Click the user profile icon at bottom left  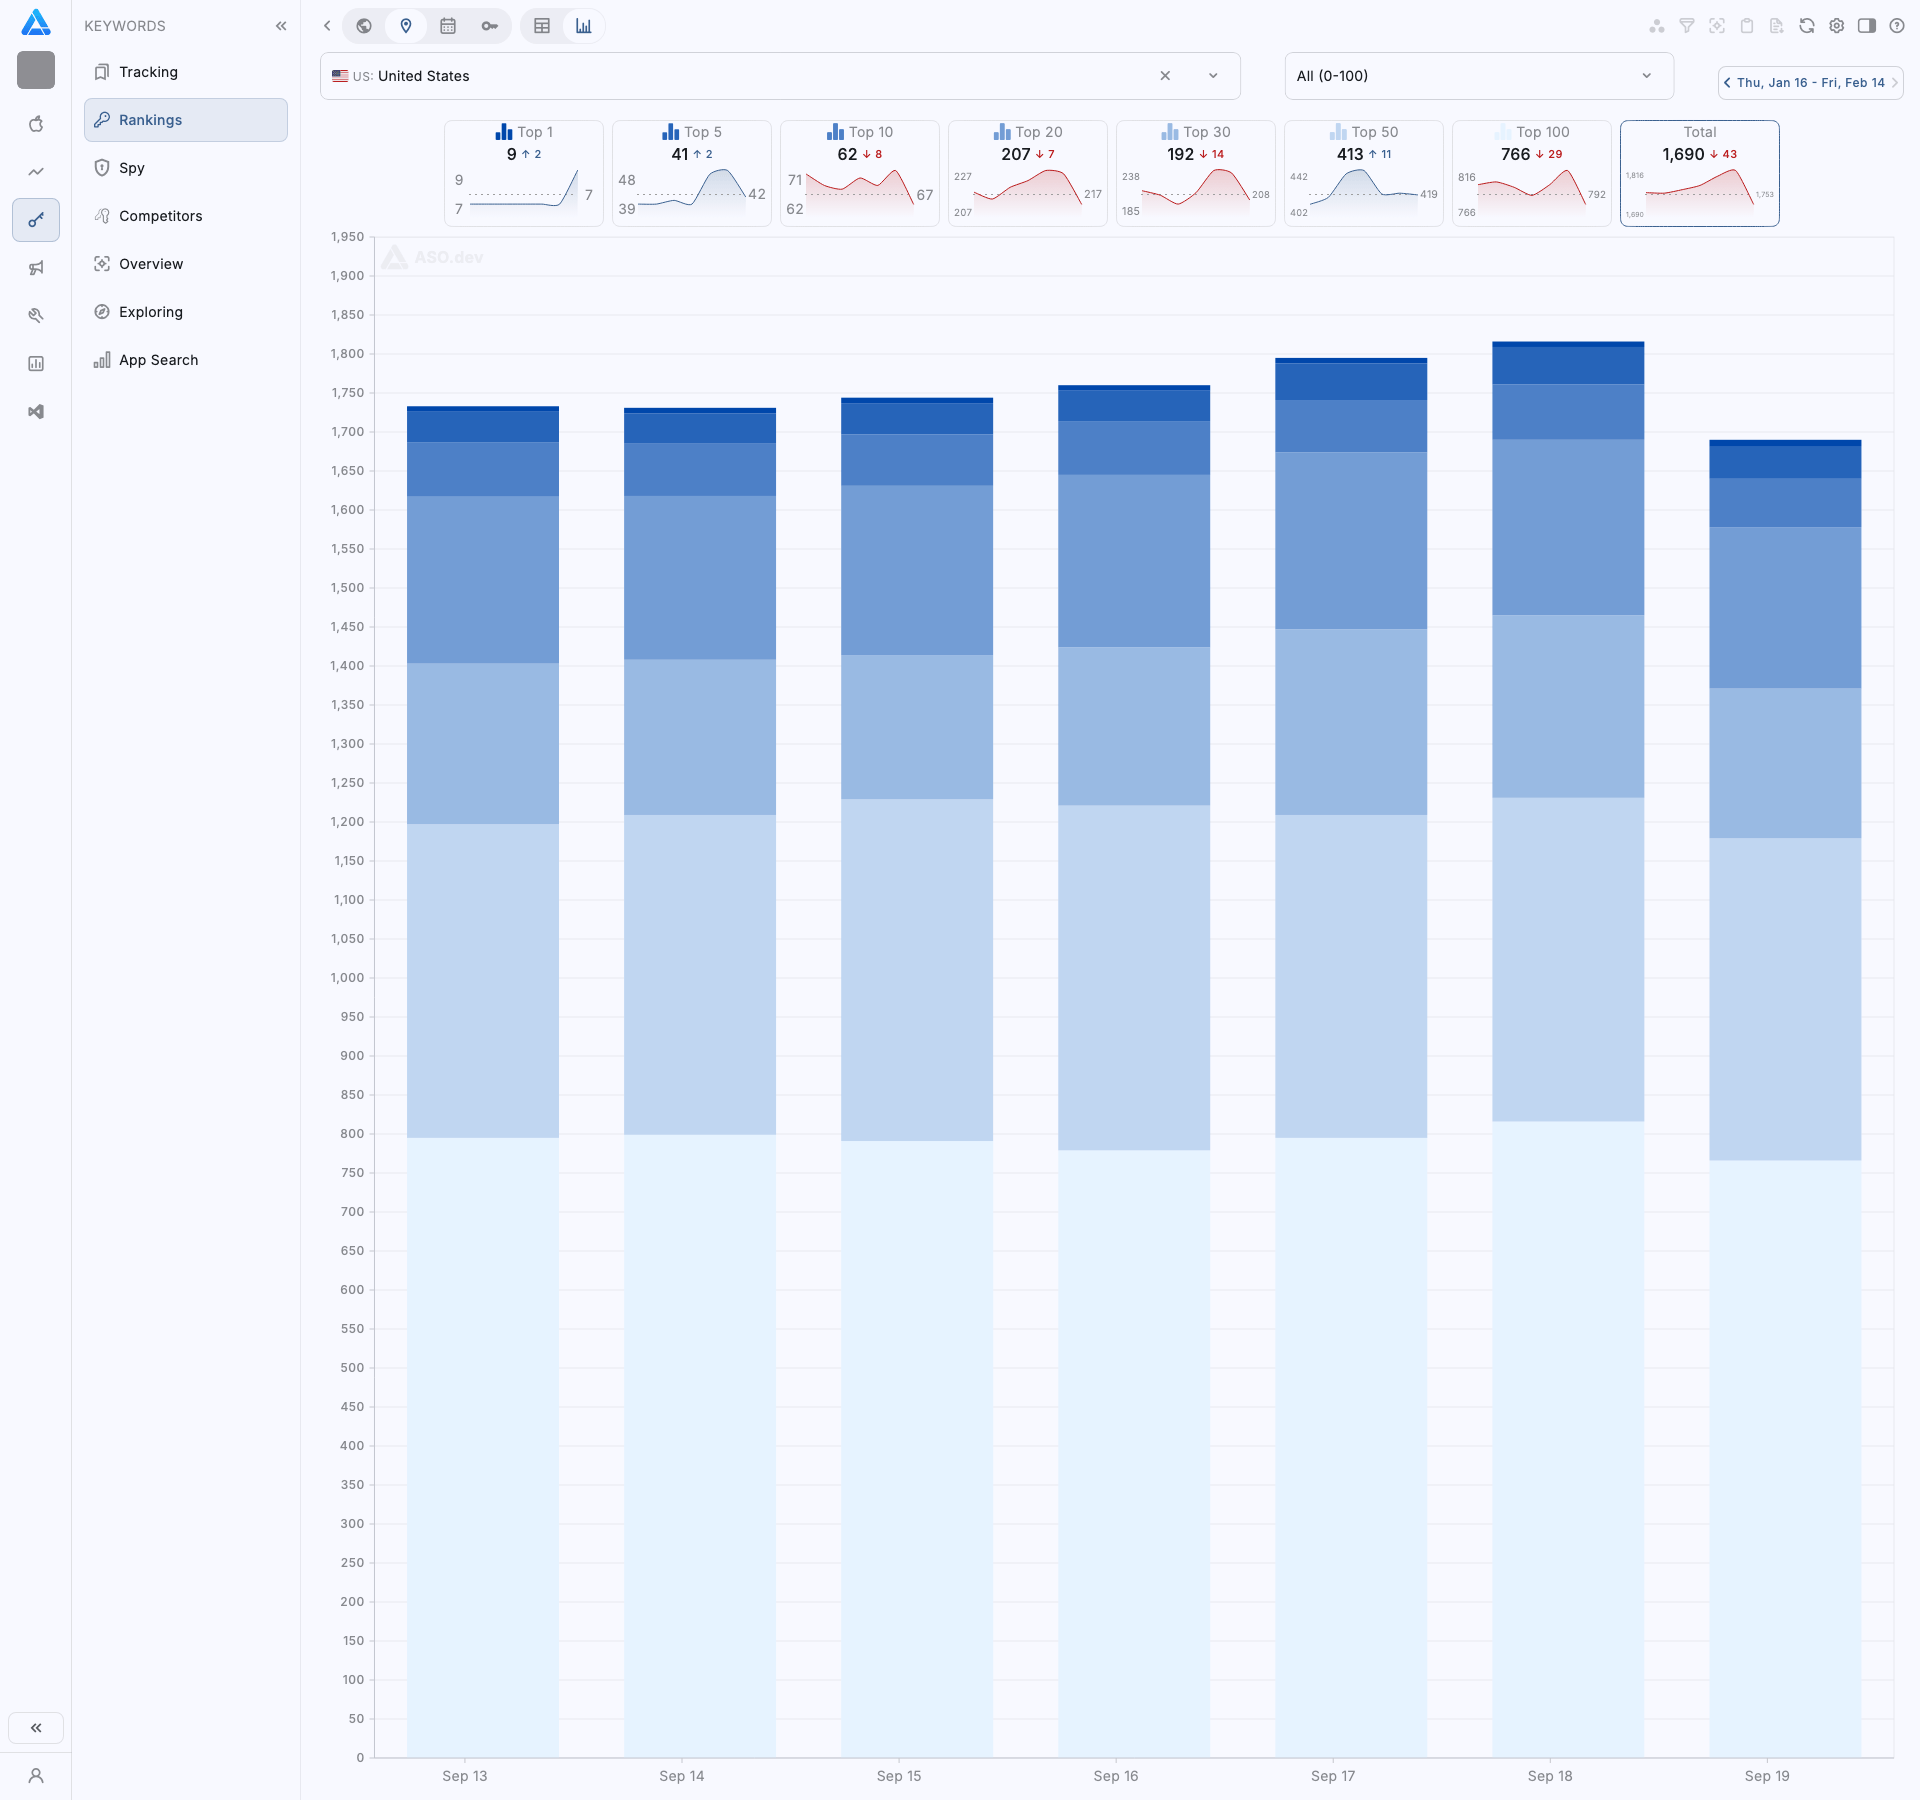pyautogui.click(x=36, y=1776)
